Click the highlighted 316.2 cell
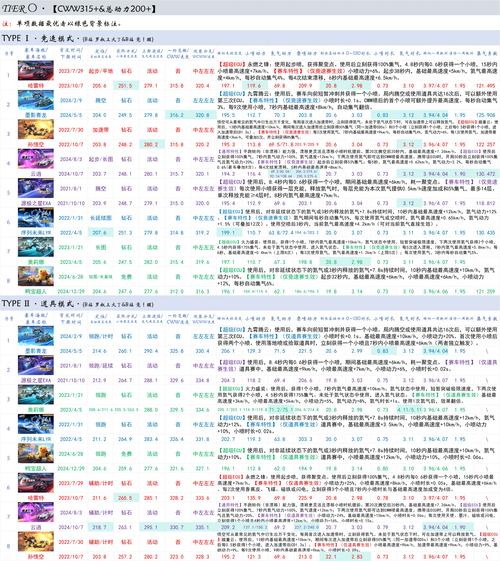 177,115
